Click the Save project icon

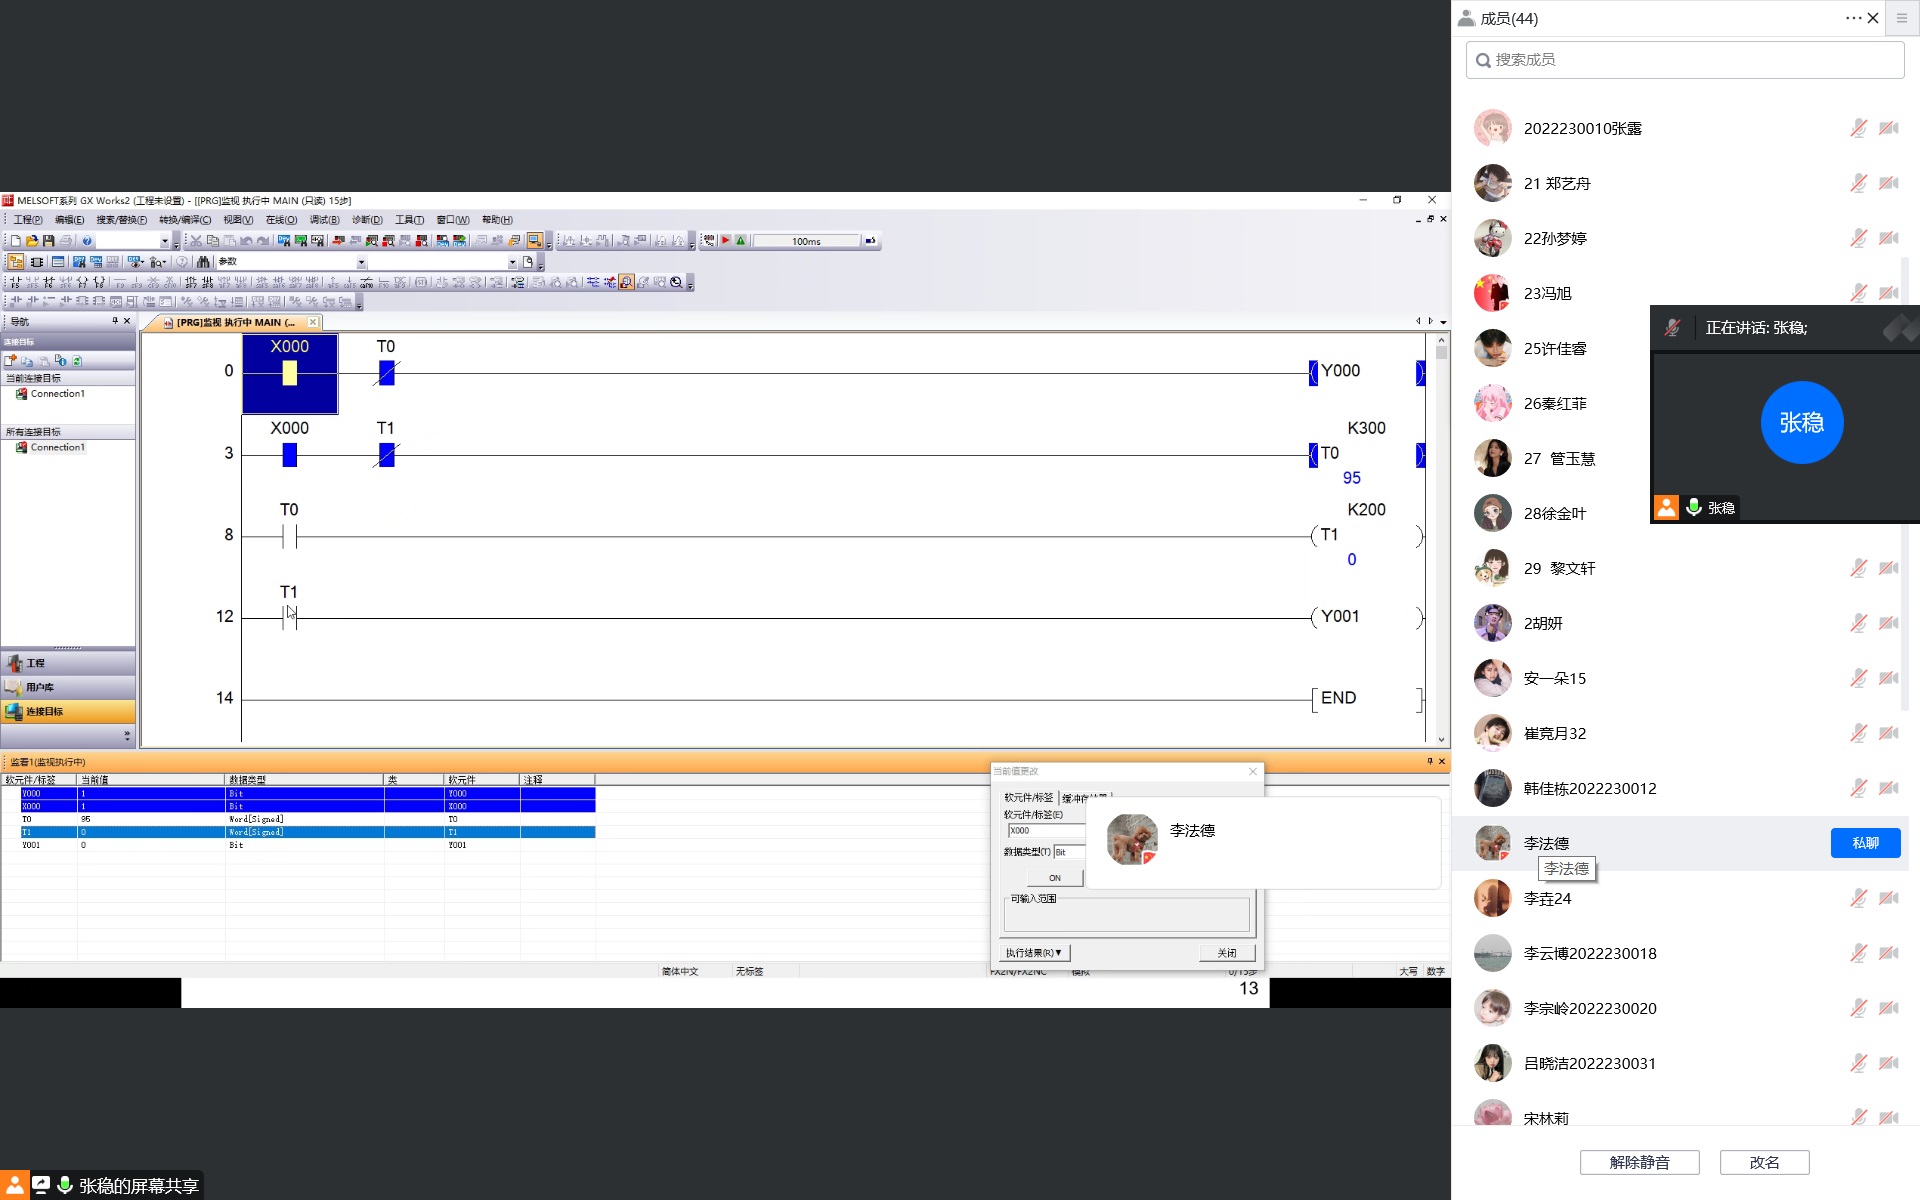pyautogui.click(x=48, y=241)
